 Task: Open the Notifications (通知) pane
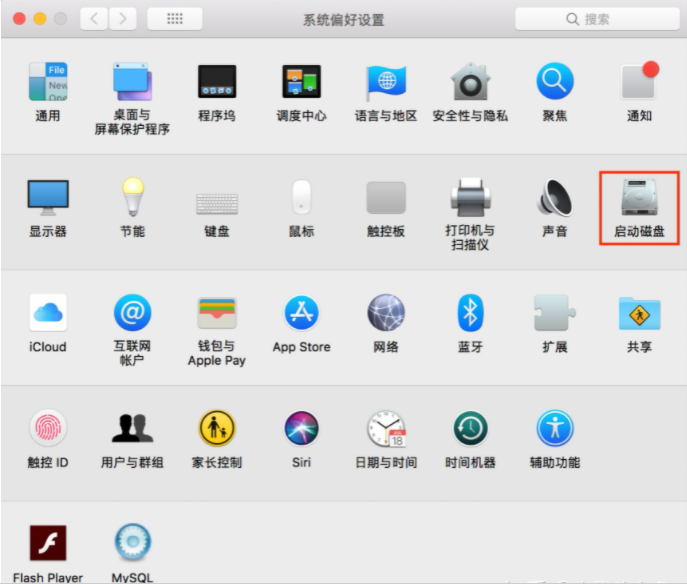pos(639,82)
